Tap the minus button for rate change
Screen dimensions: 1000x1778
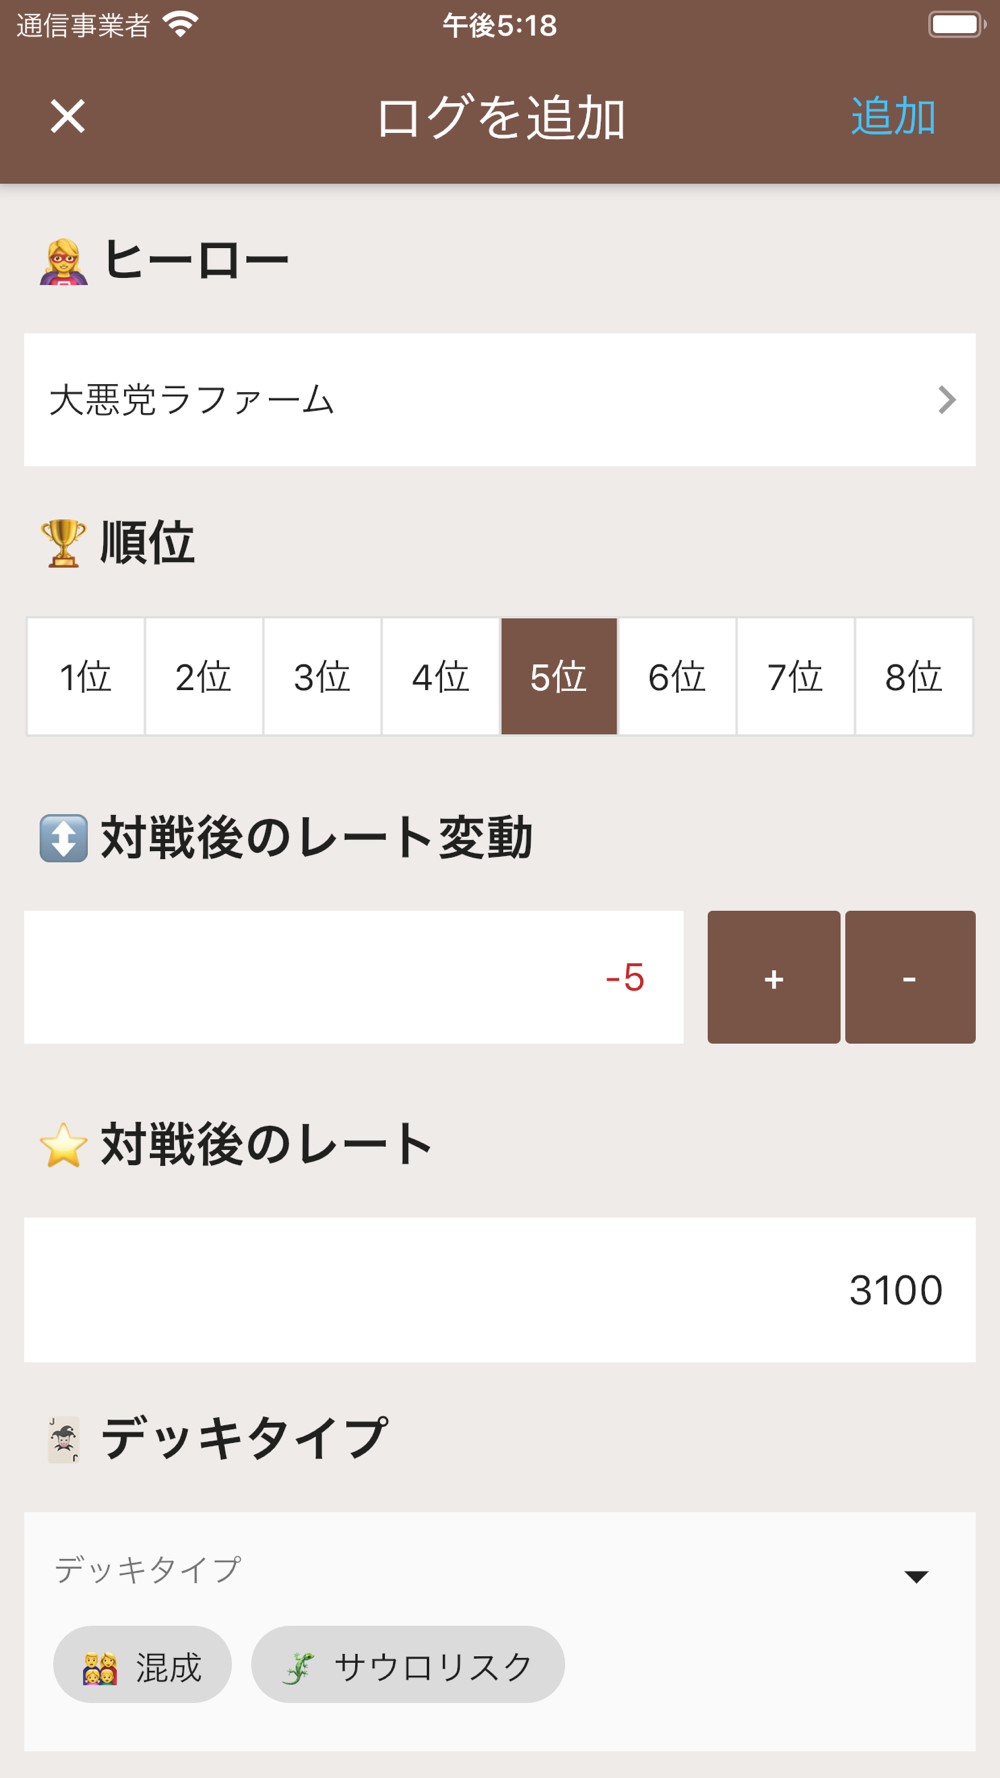pyautogui.click(x=910, y=977)
